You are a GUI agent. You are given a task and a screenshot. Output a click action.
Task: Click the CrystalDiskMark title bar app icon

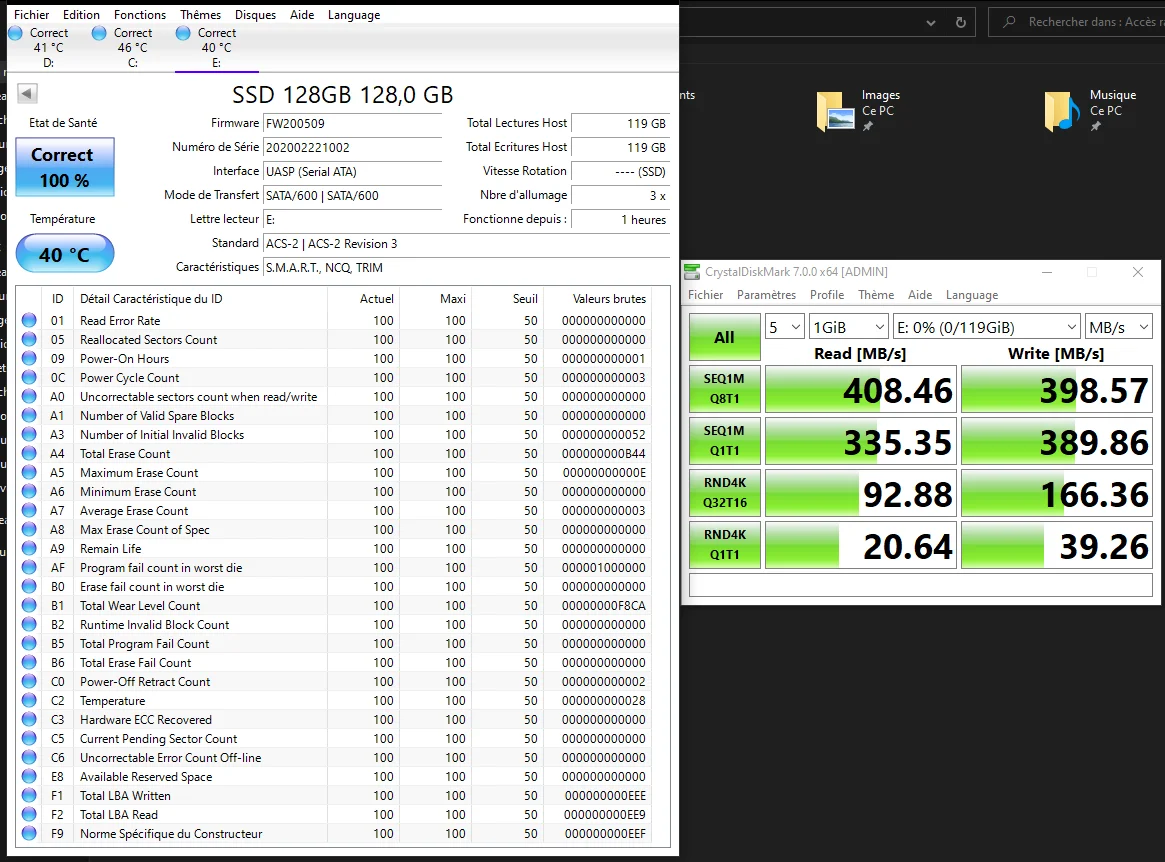click(x=692, y=272)
